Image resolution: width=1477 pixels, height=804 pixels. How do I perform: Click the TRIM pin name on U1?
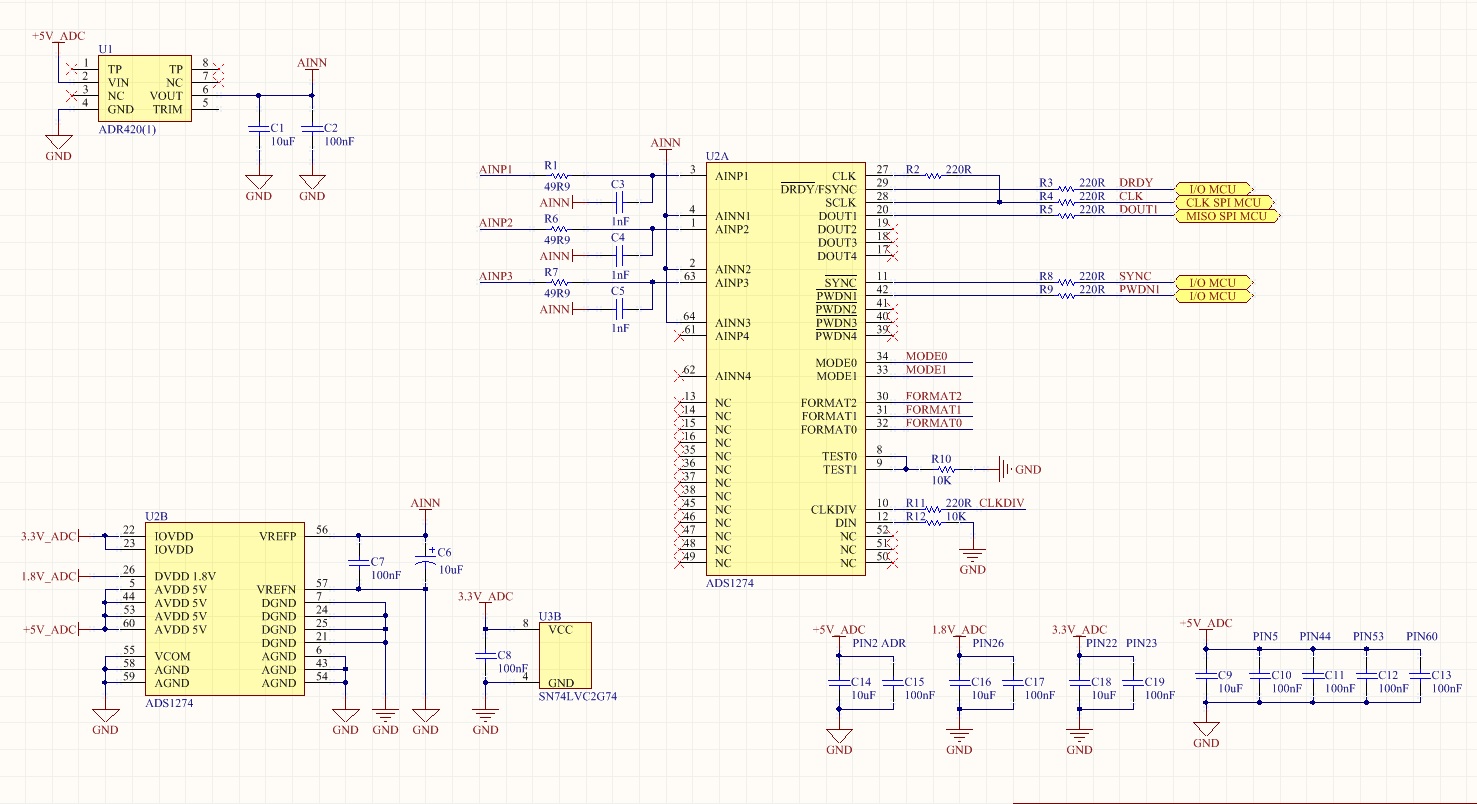167,110
